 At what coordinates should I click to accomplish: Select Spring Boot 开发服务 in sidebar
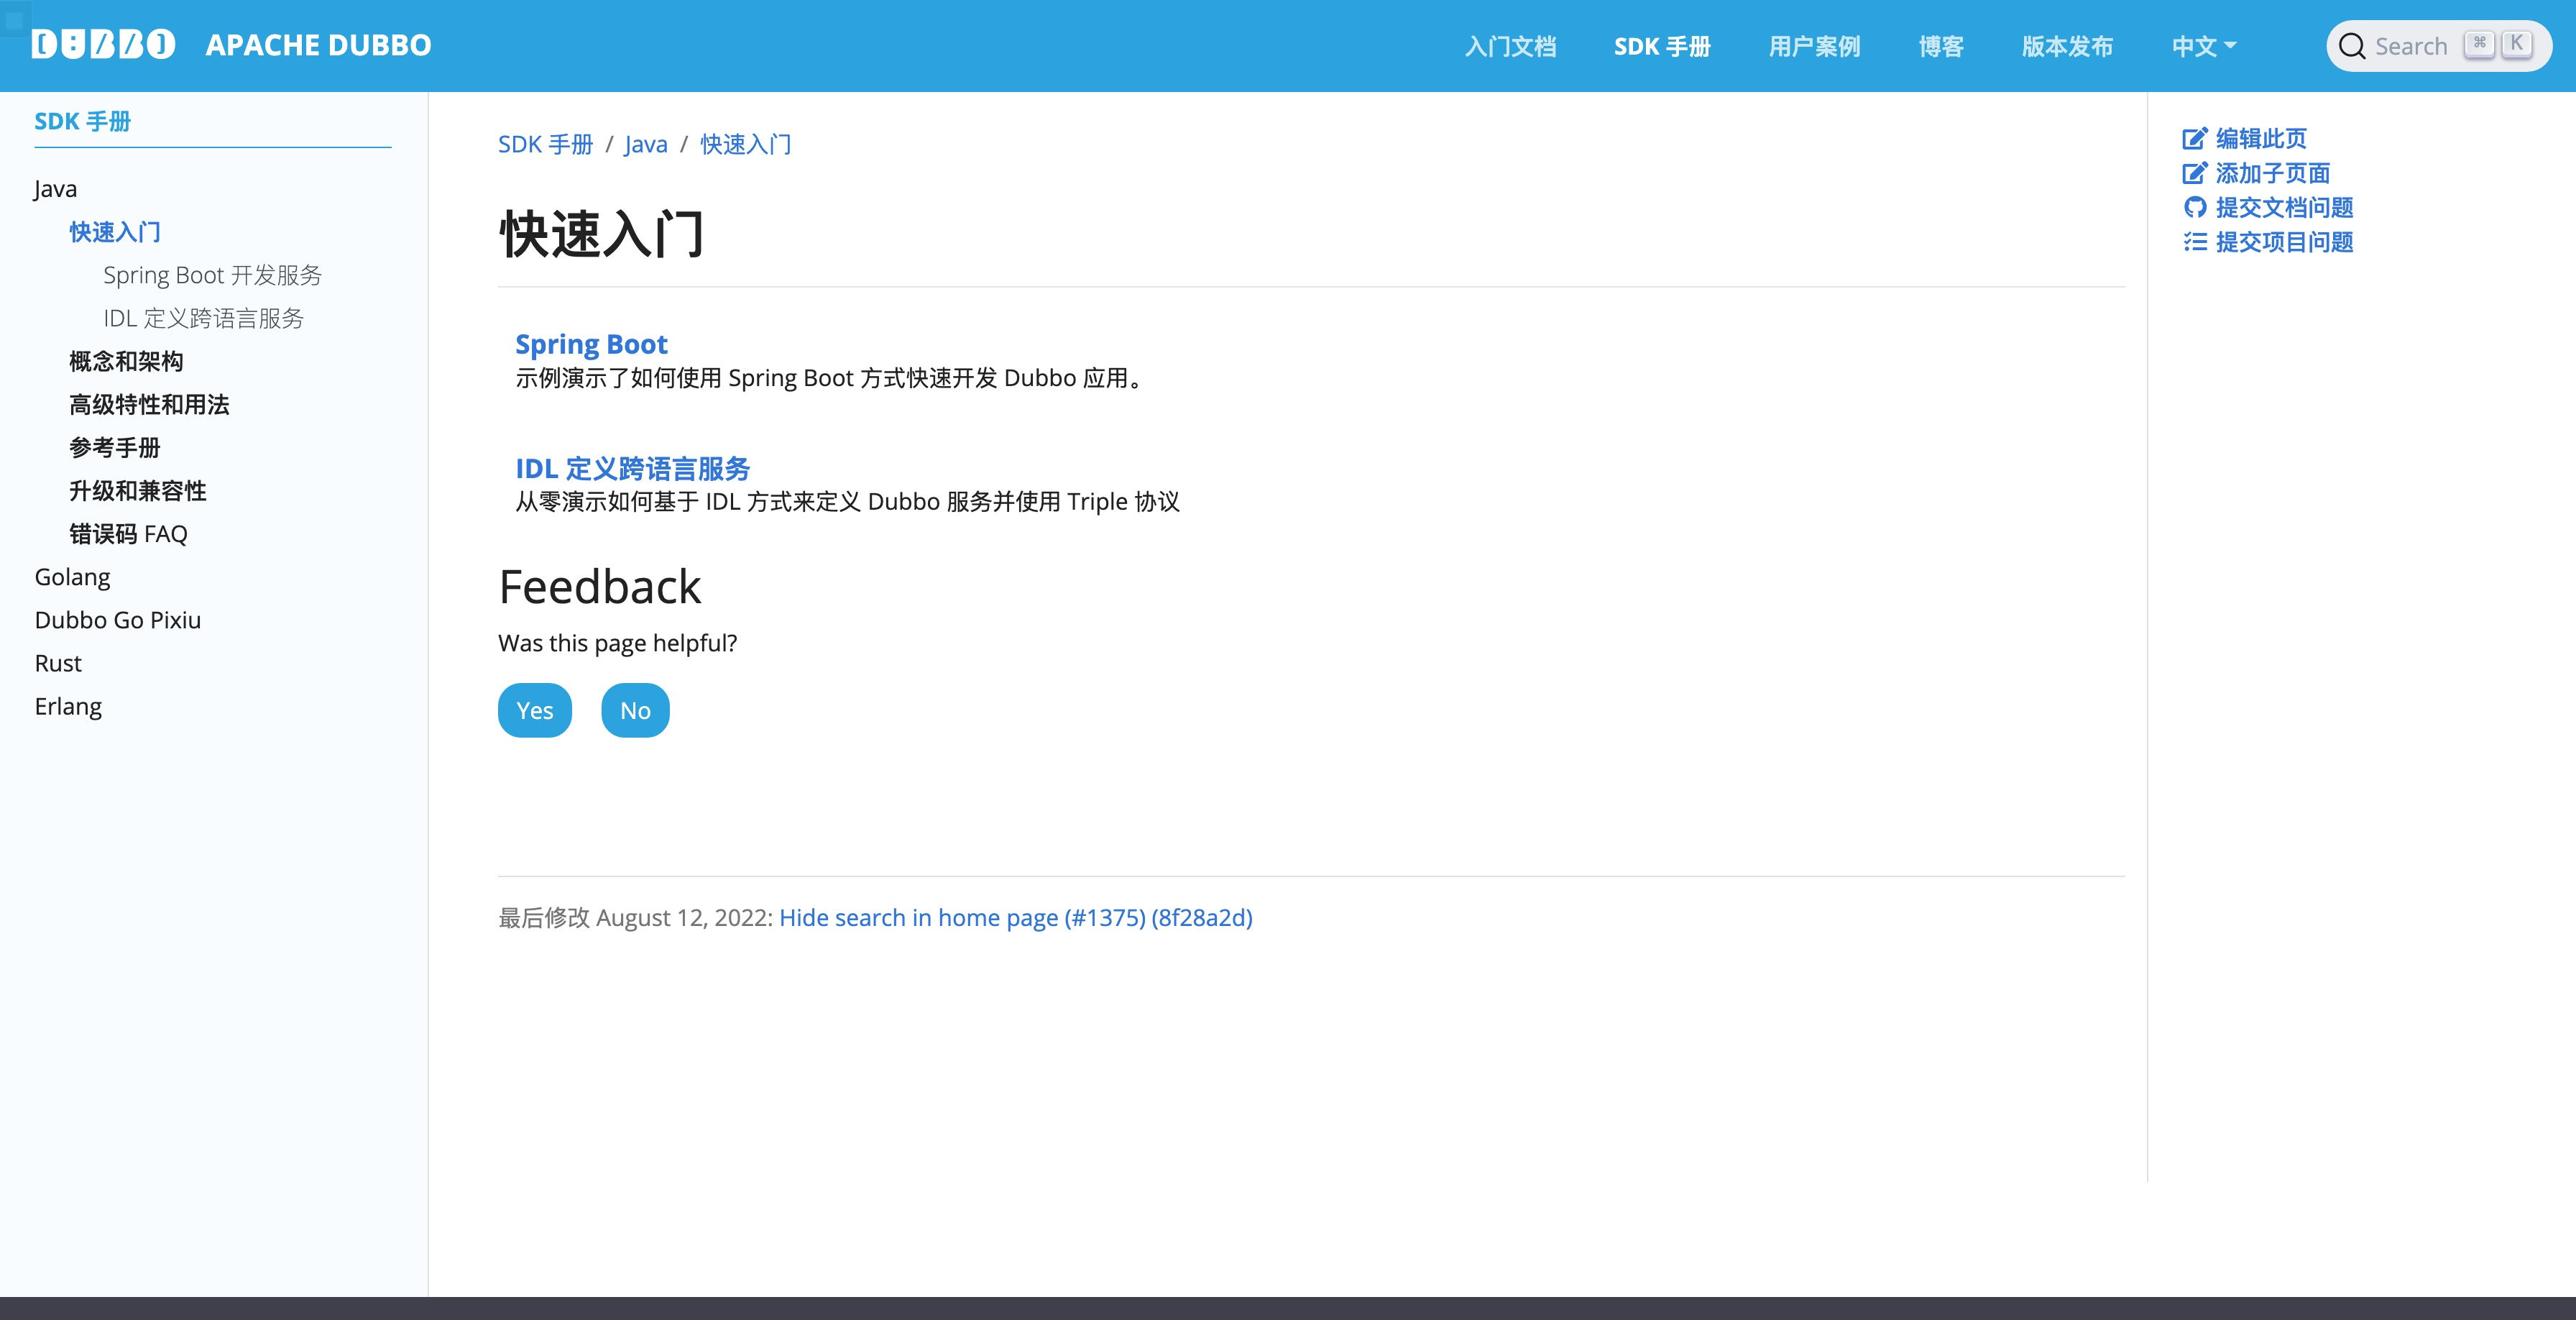point(212,275)
